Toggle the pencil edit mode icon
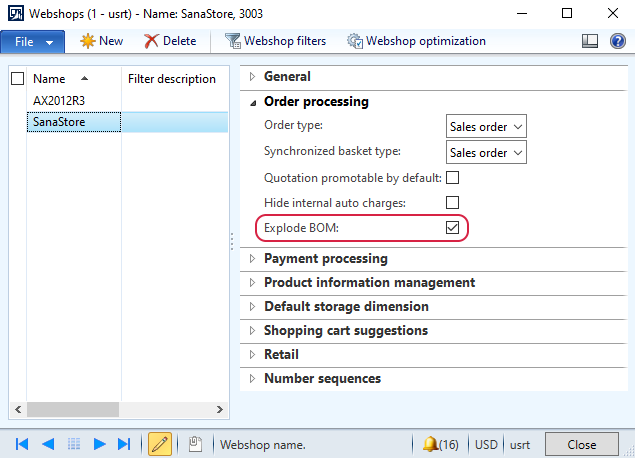Viewport: 635px width, 458px height. pyautogui.click(x=160, y=444)
